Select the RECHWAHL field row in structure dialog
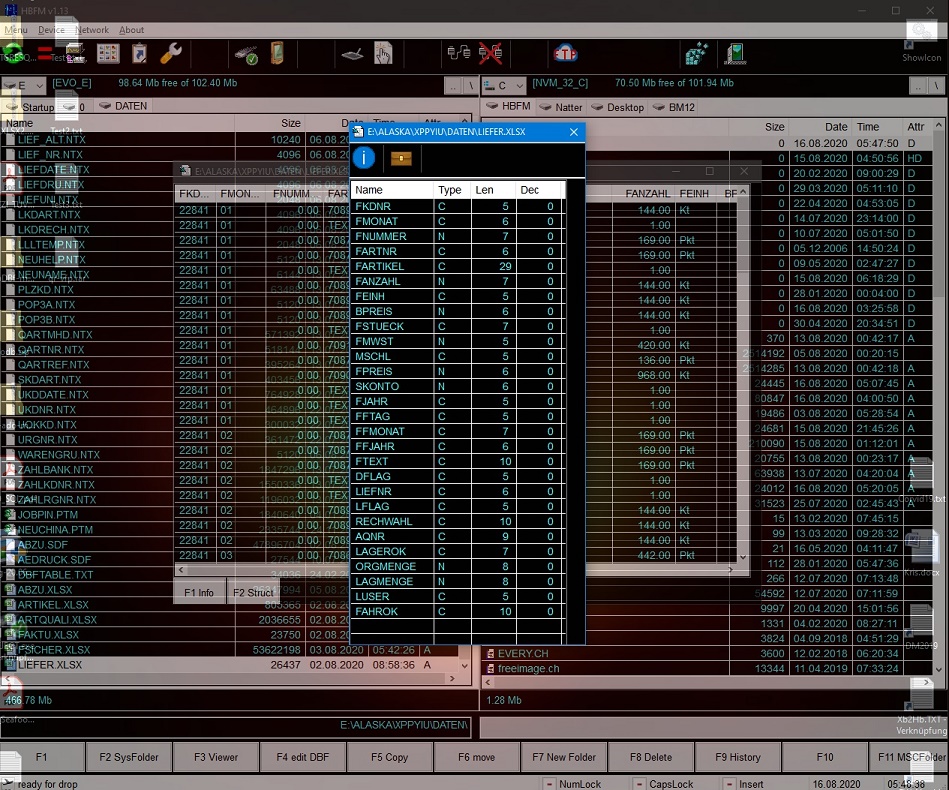The height and width of the screenshot is (790, 949). 458,521
